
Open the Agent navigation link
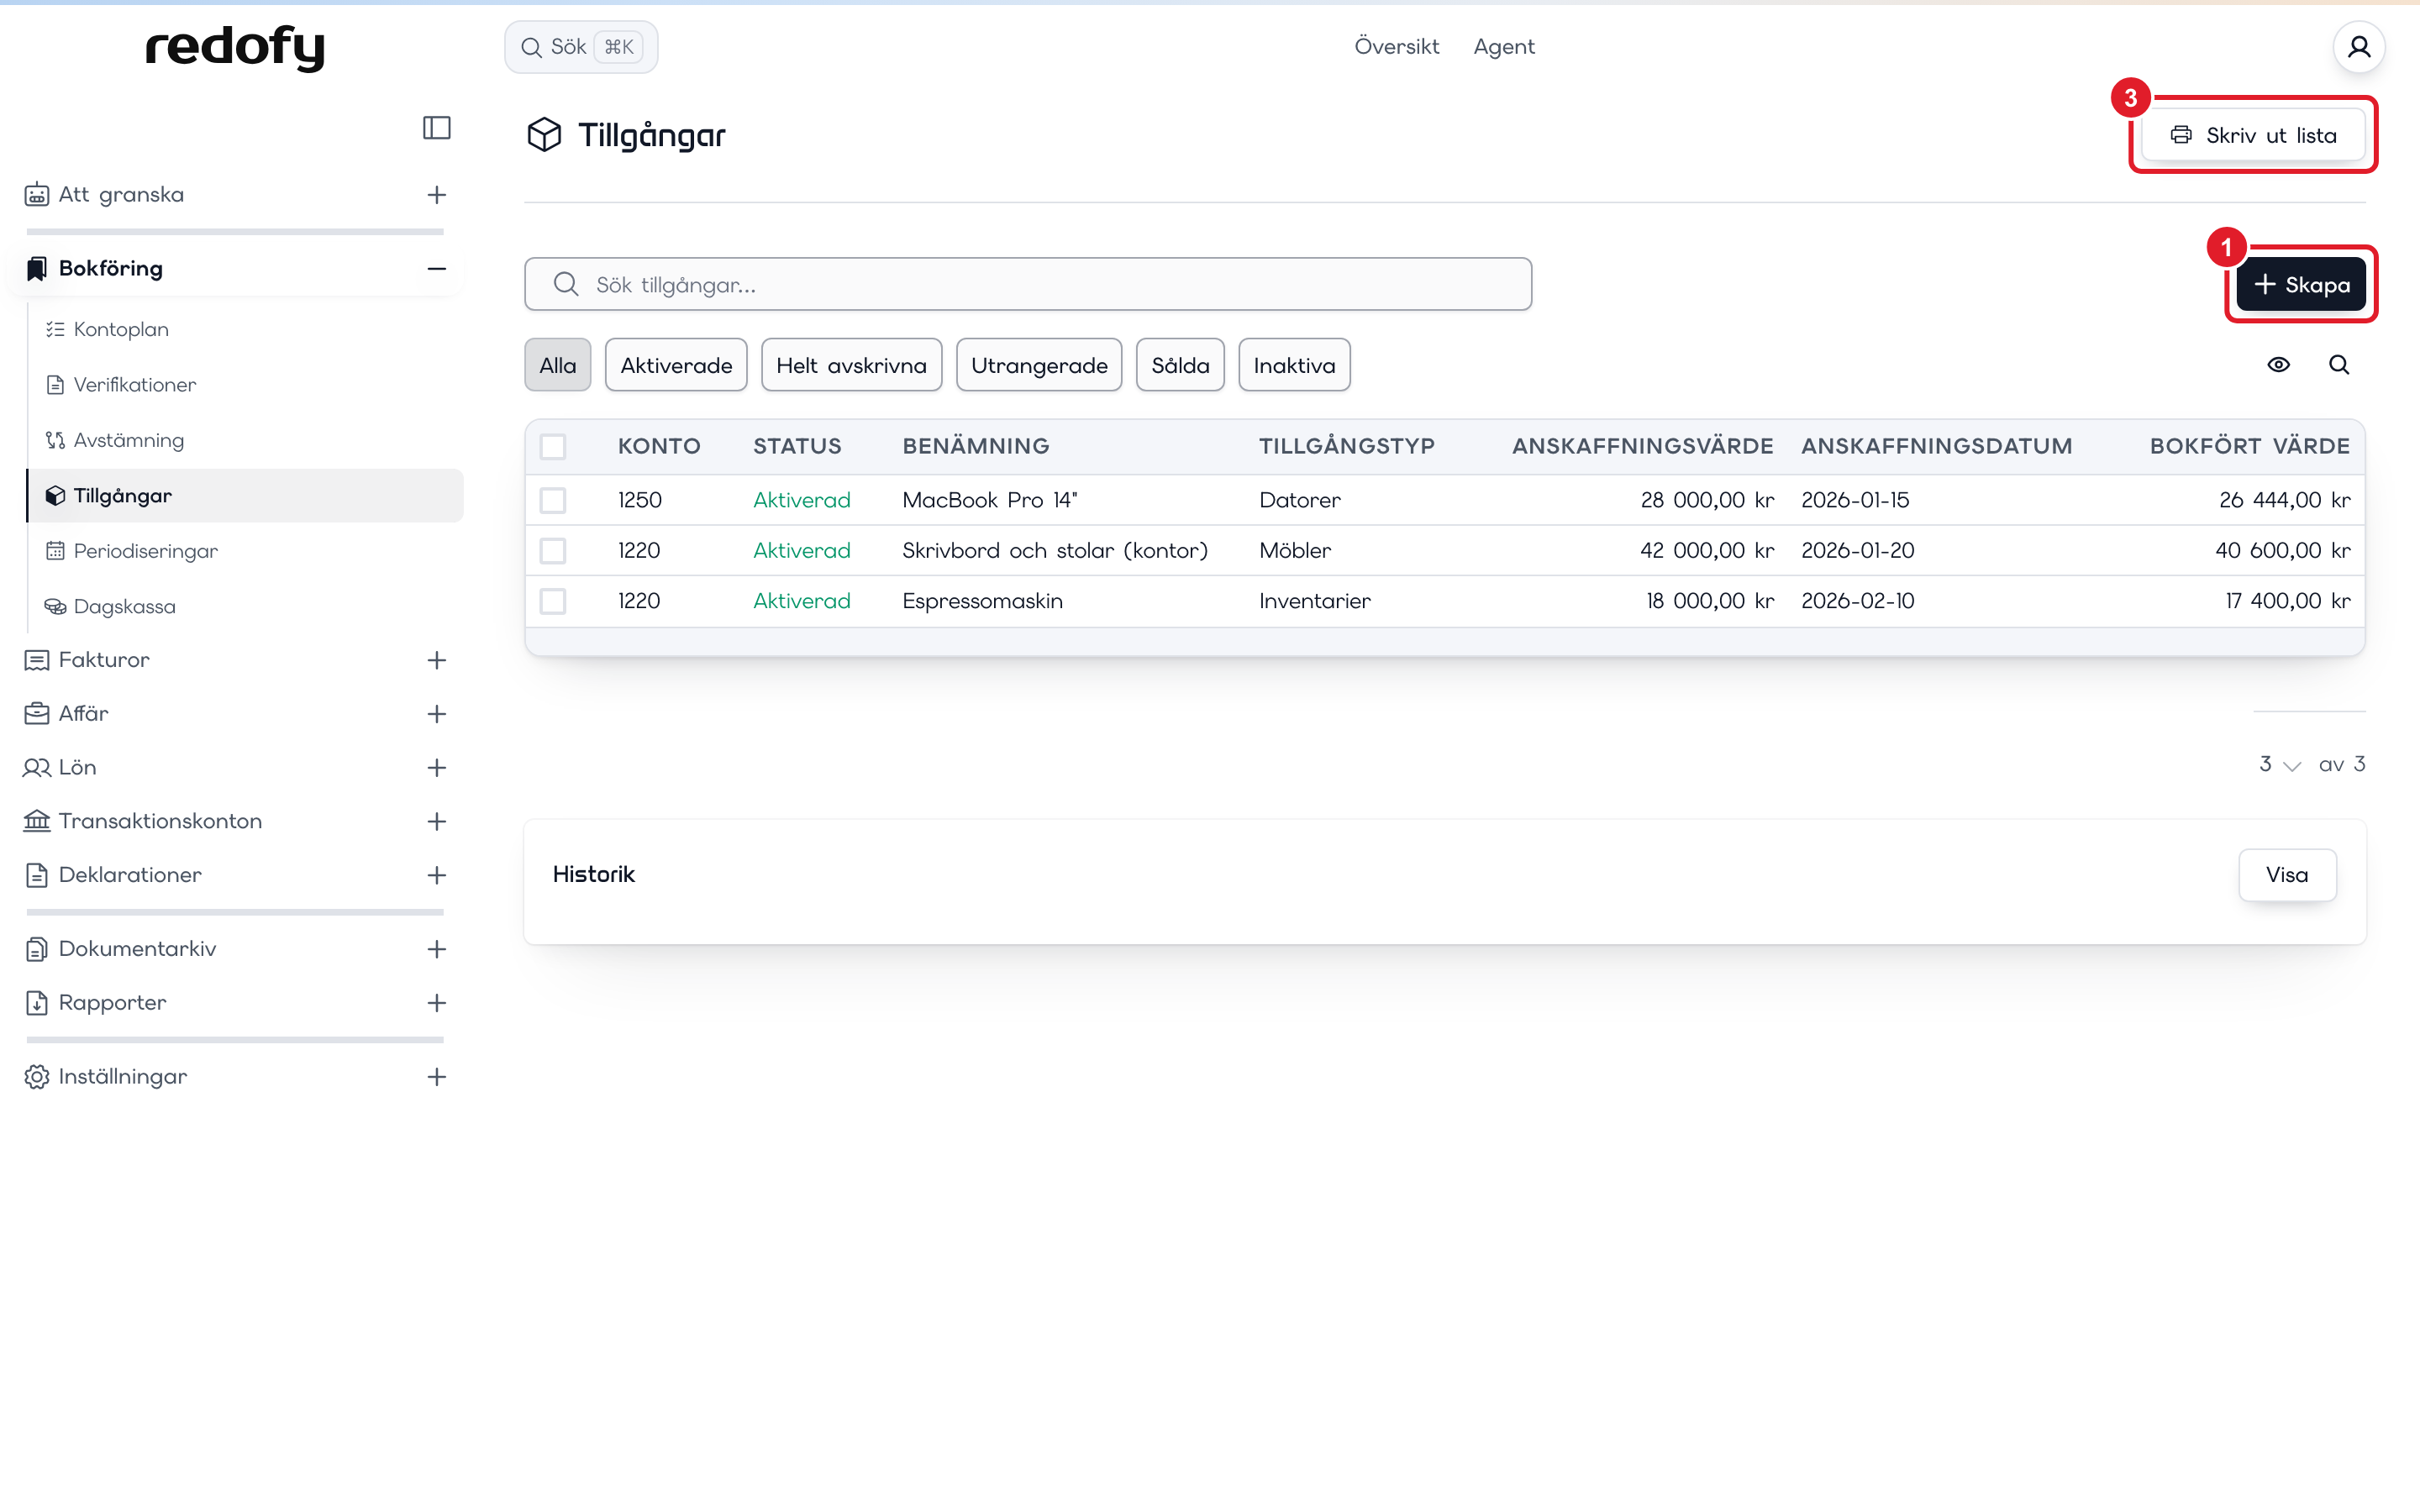point(1504,47)
